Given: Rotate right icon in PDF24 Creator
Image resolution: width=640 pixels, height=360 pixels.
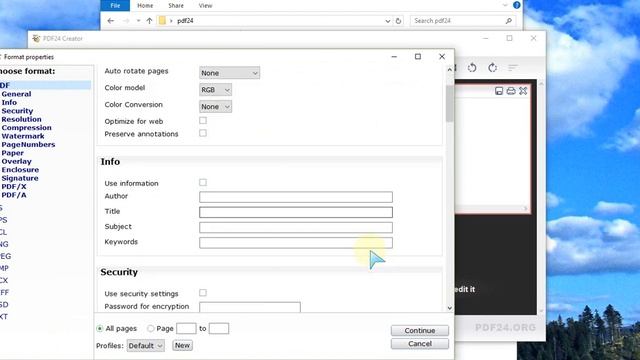Looking at the screenshot, I should click(x=493, y=68).
